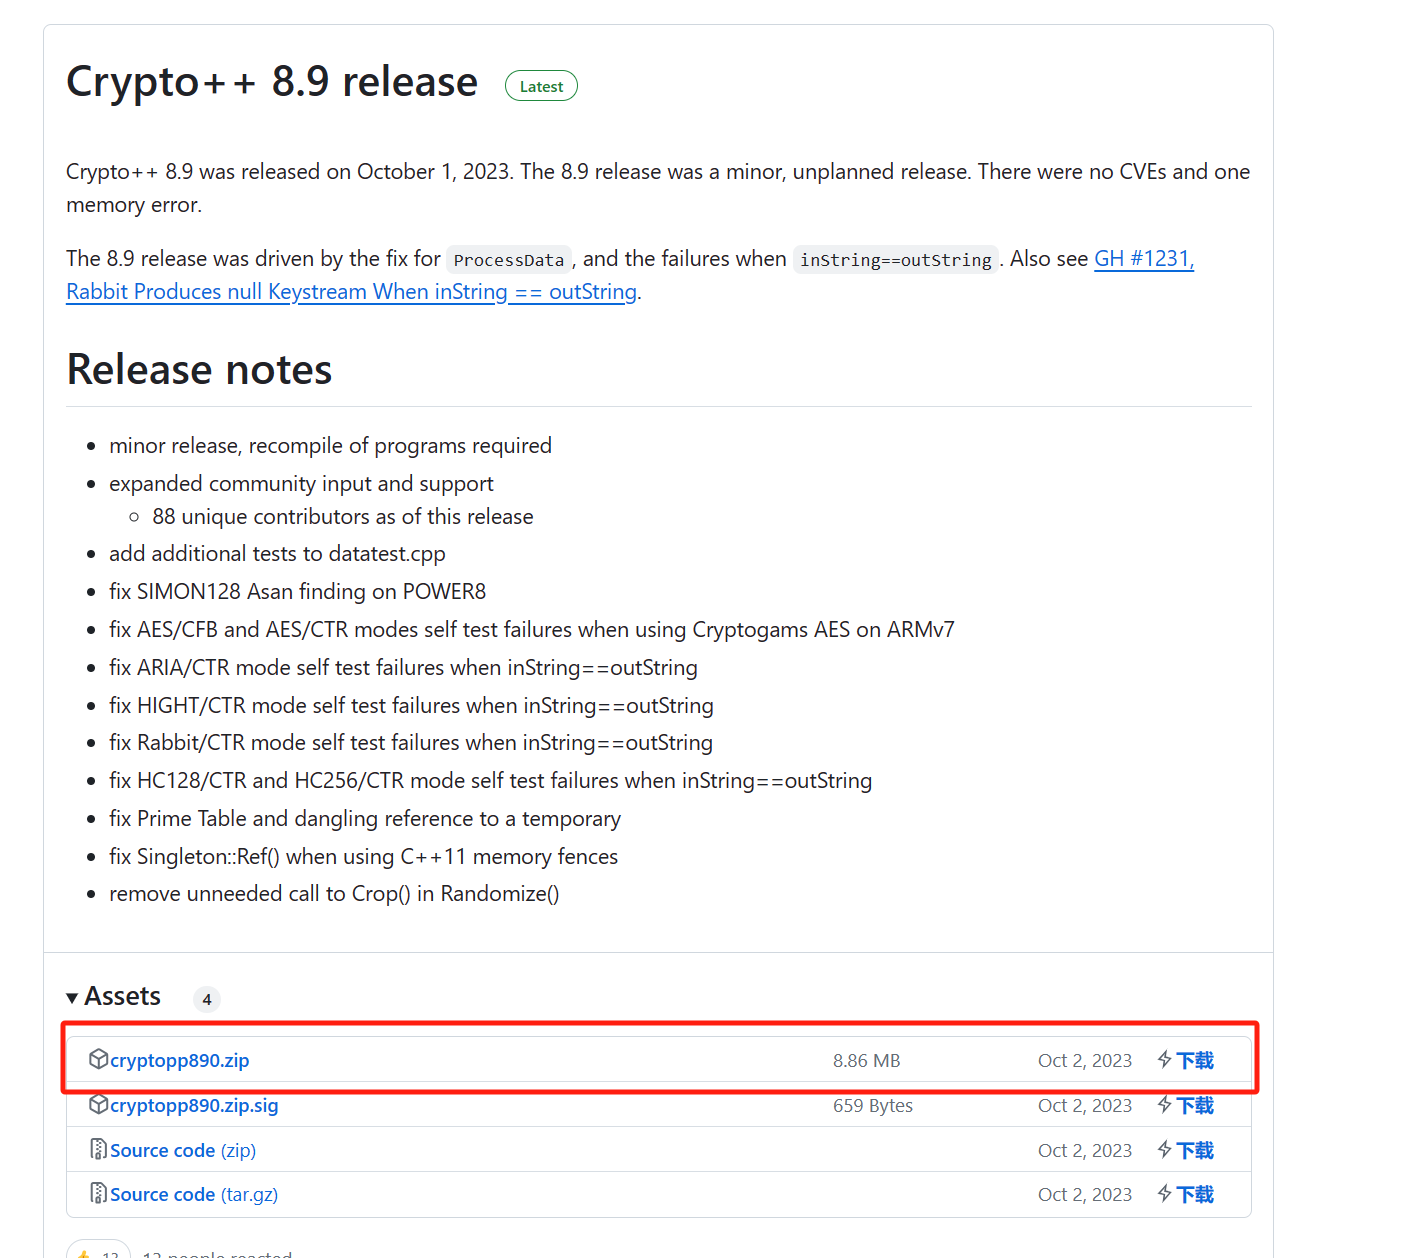Click the Source code (zip) link
Image resolution: width=1414 pixels, height=1258 pixels.
pos(182,1150)
